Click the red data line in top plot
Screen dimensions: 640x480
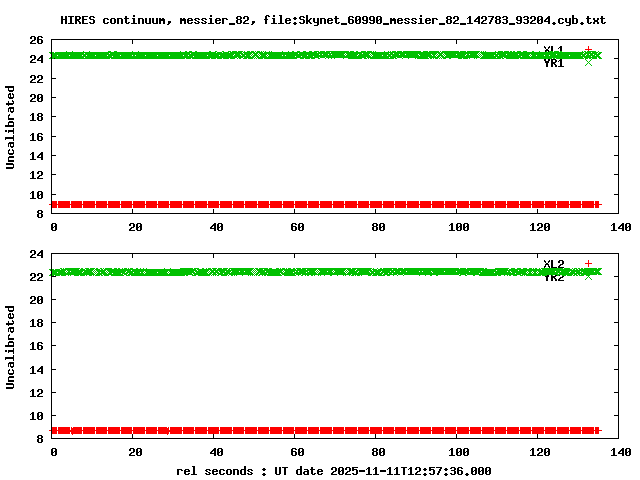(x=300, y=204)
